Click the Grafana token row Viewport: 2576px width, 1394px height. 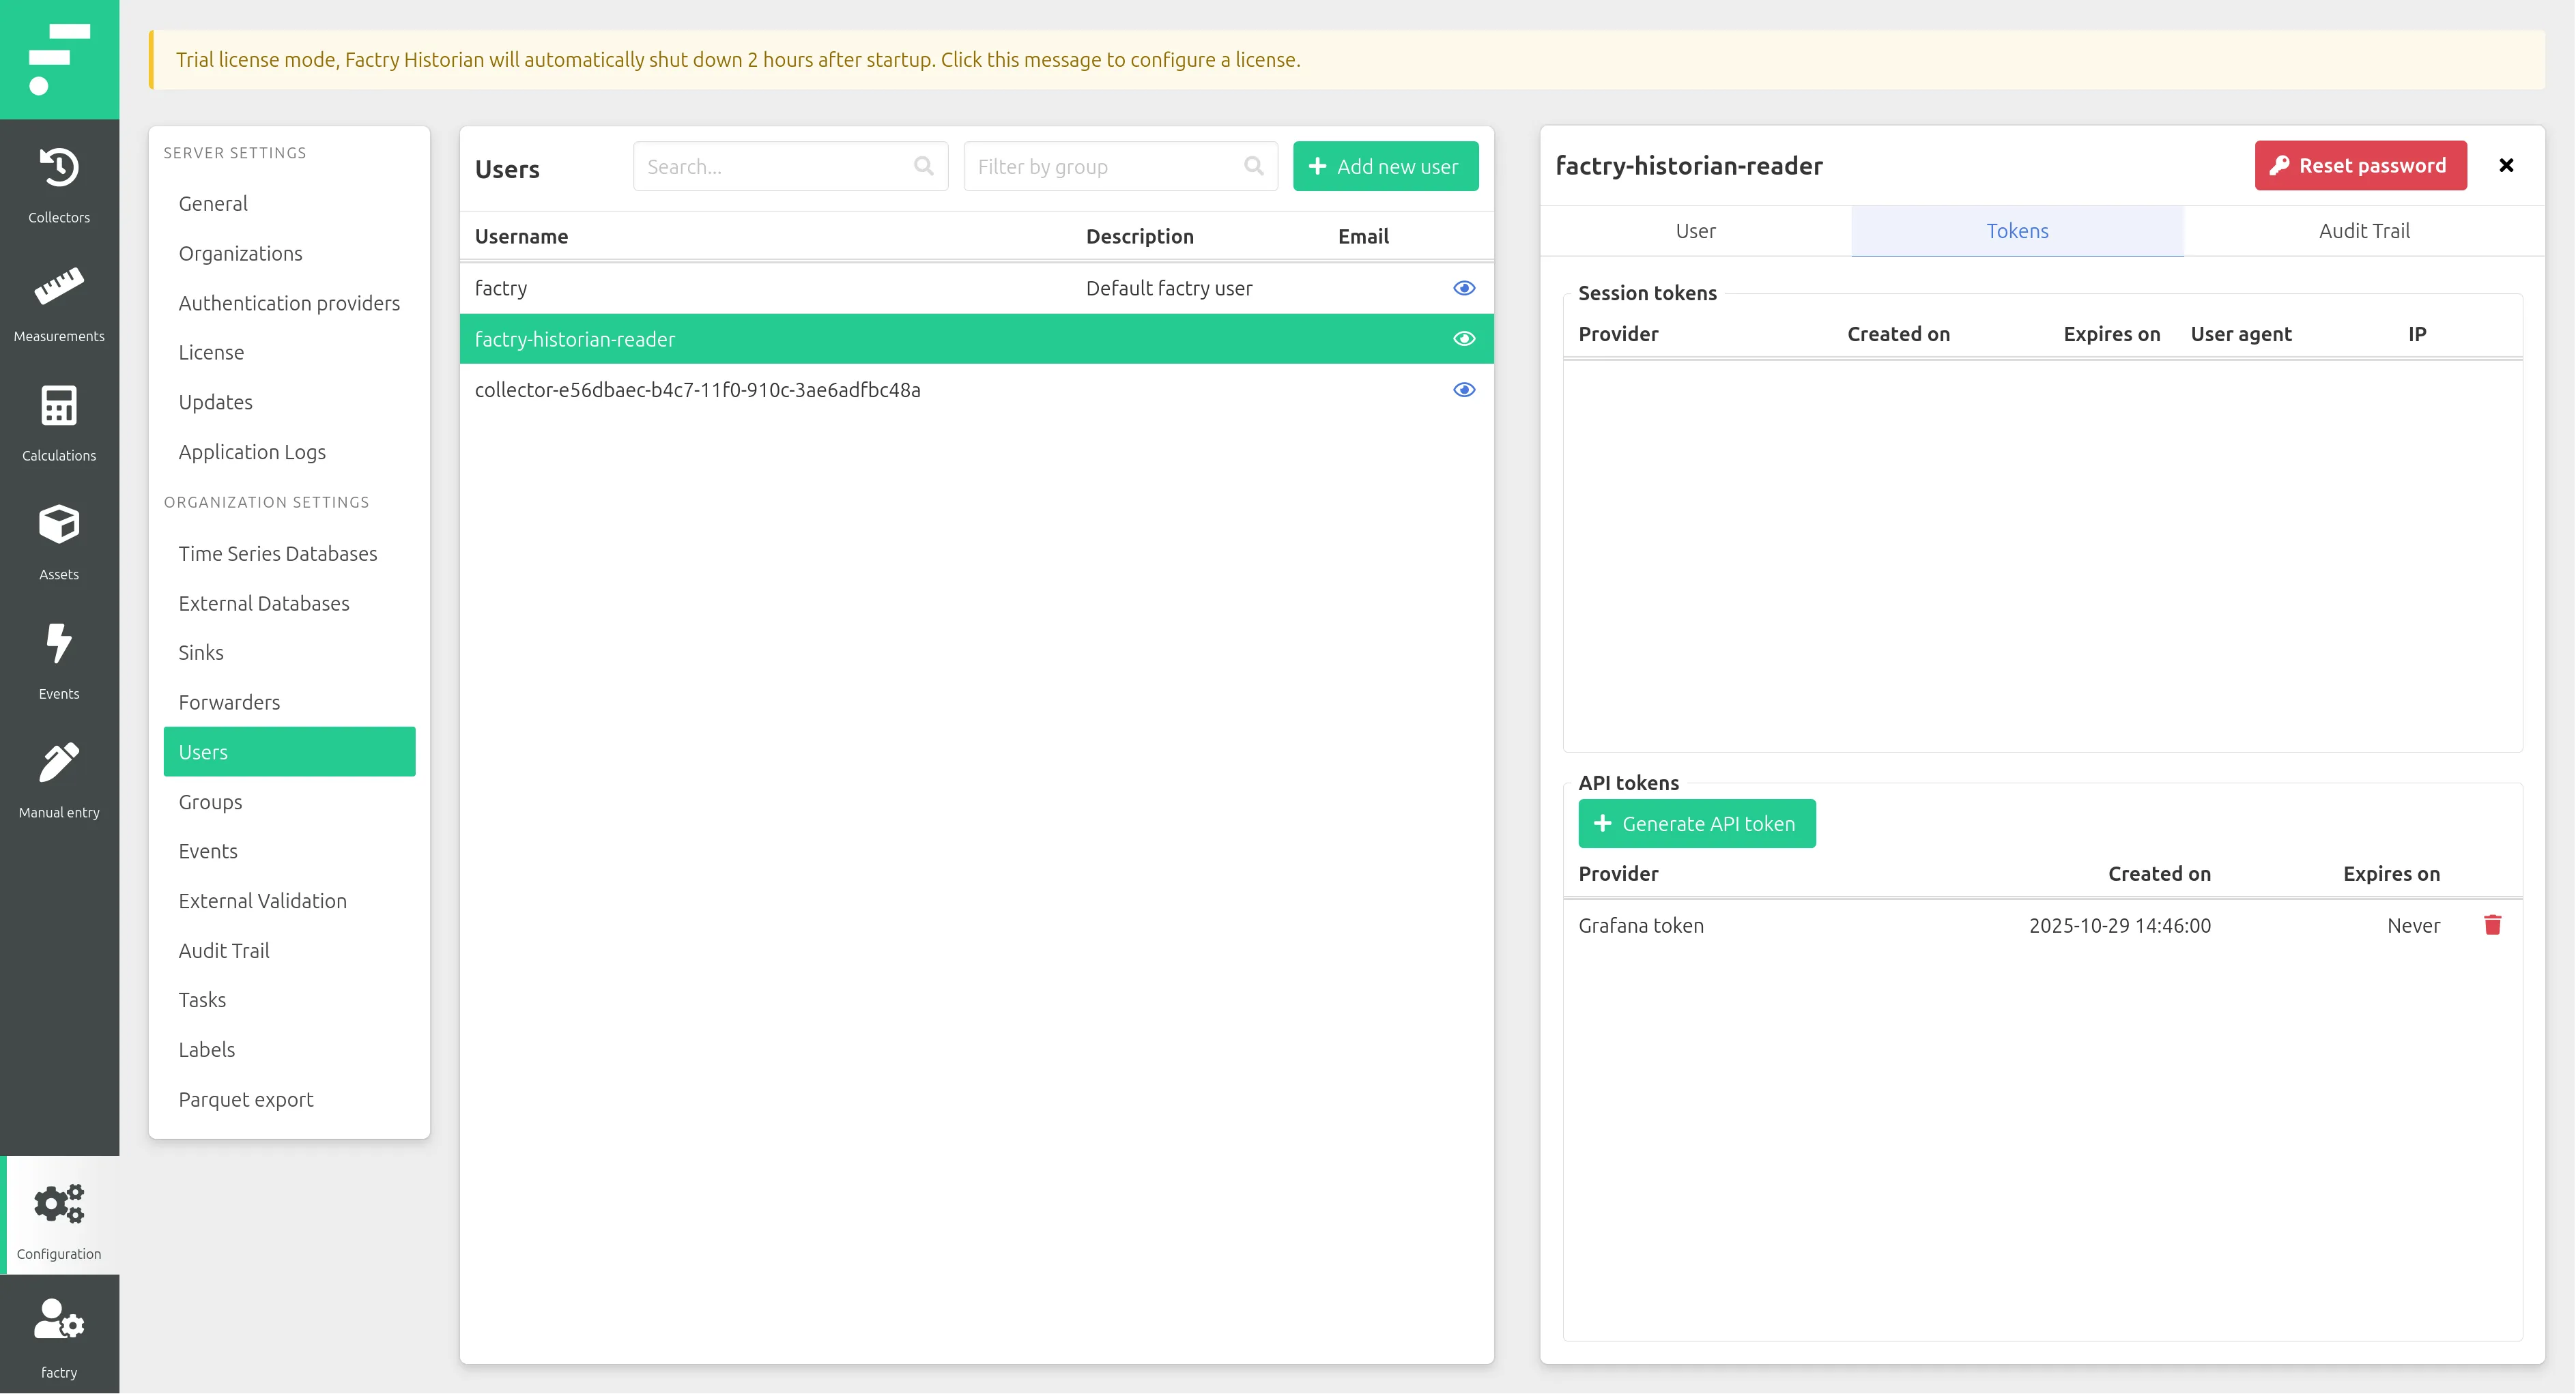click(2043, 925)
